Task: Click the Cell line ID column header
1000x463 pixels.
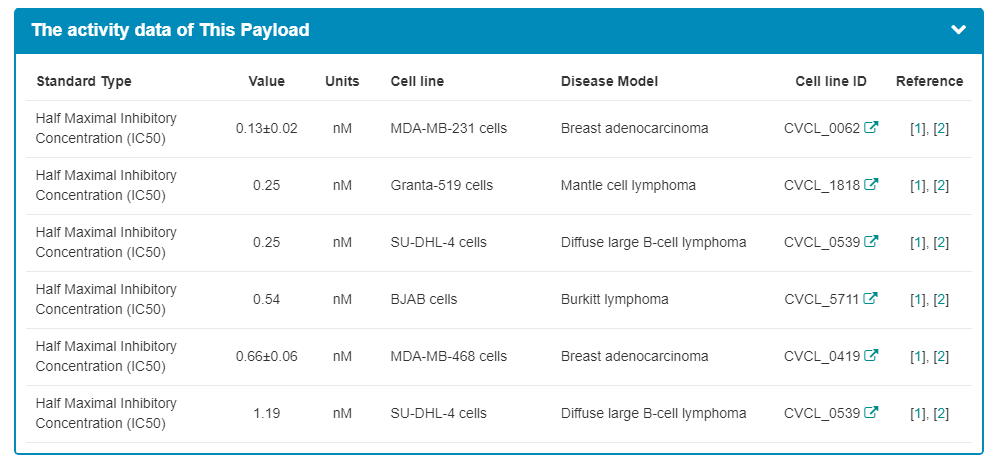Action: (831, 81)
